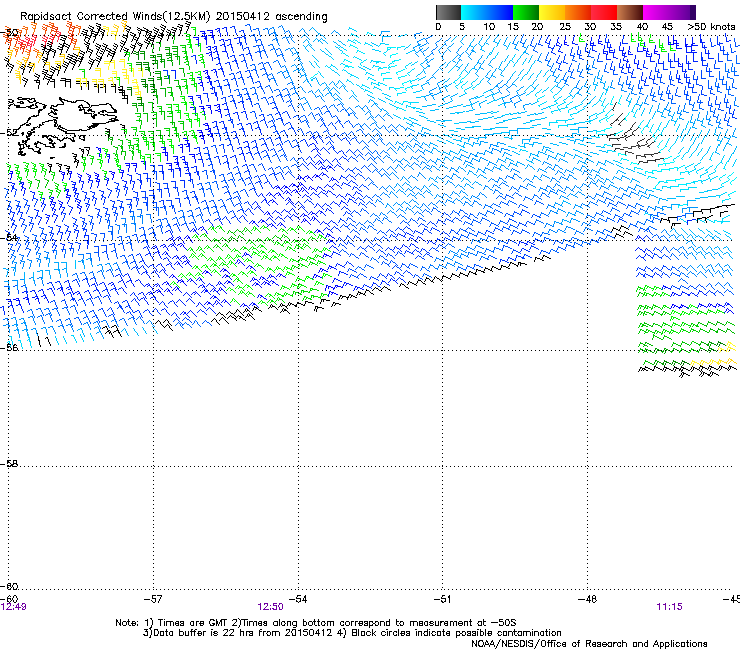The image size is (740, 650).
Task: Click the date '20150412' in the title
Action: (243, 16)
